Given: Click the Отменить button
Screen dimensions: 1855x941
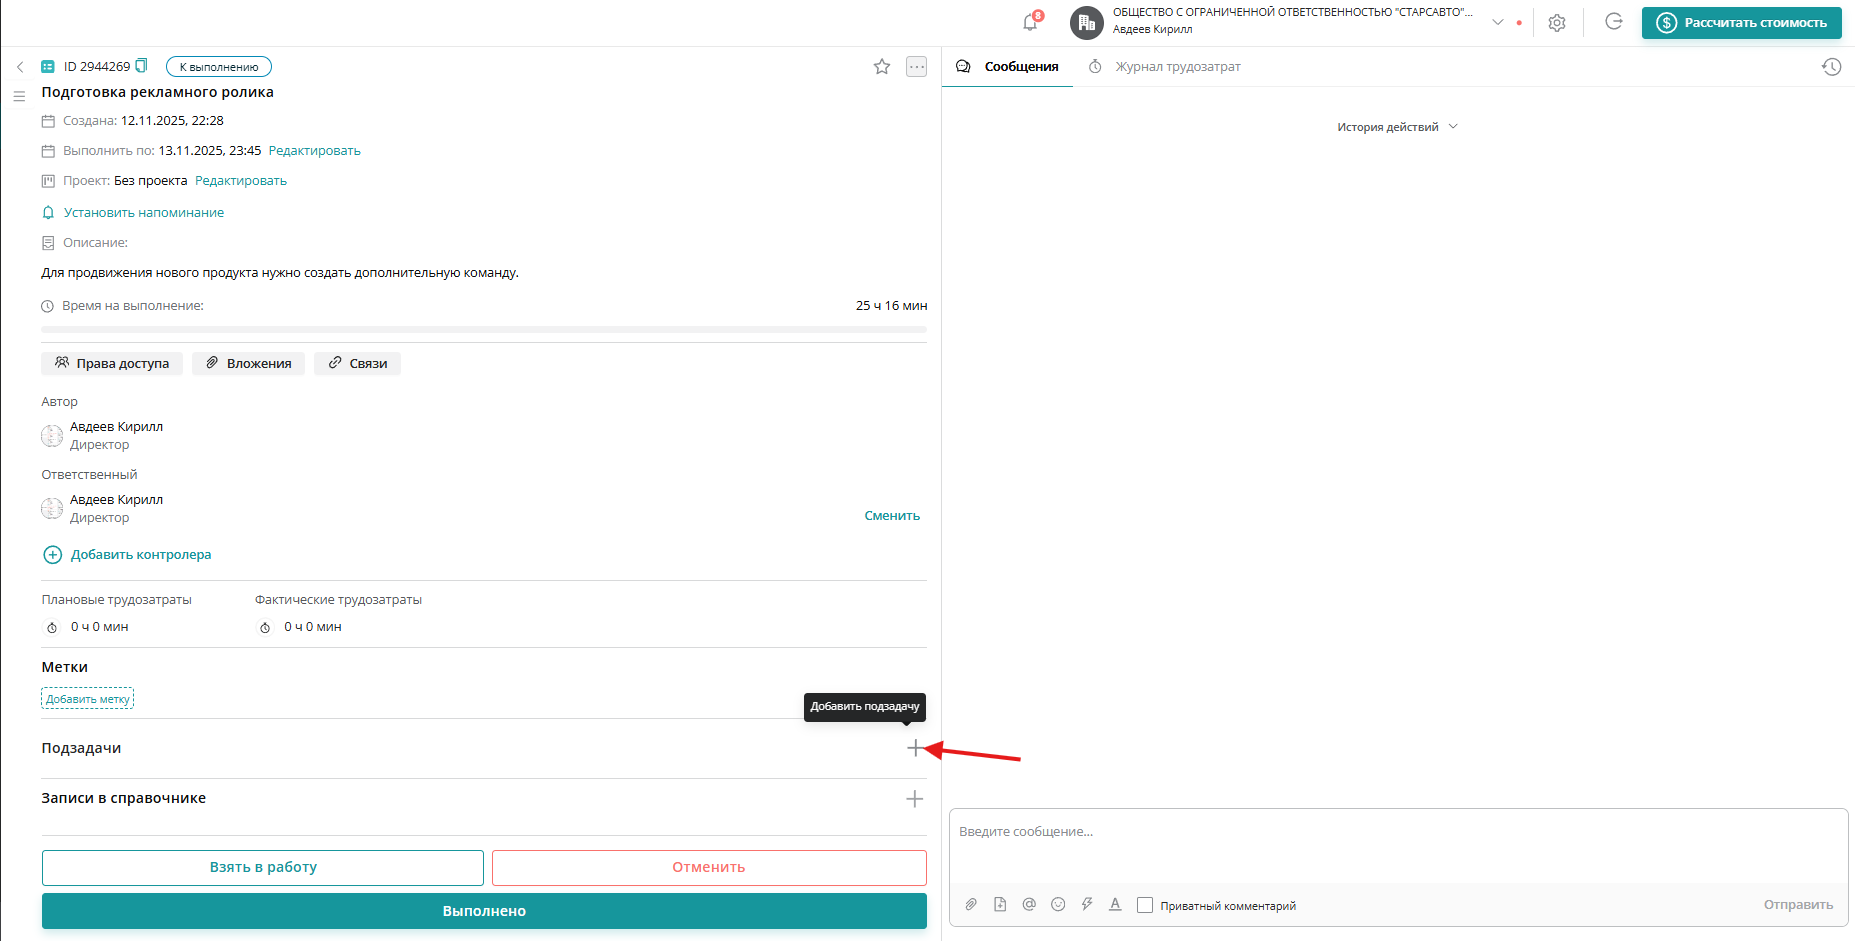Looking at the screenshot, I should pyautogui.click(x=709, y=867).
